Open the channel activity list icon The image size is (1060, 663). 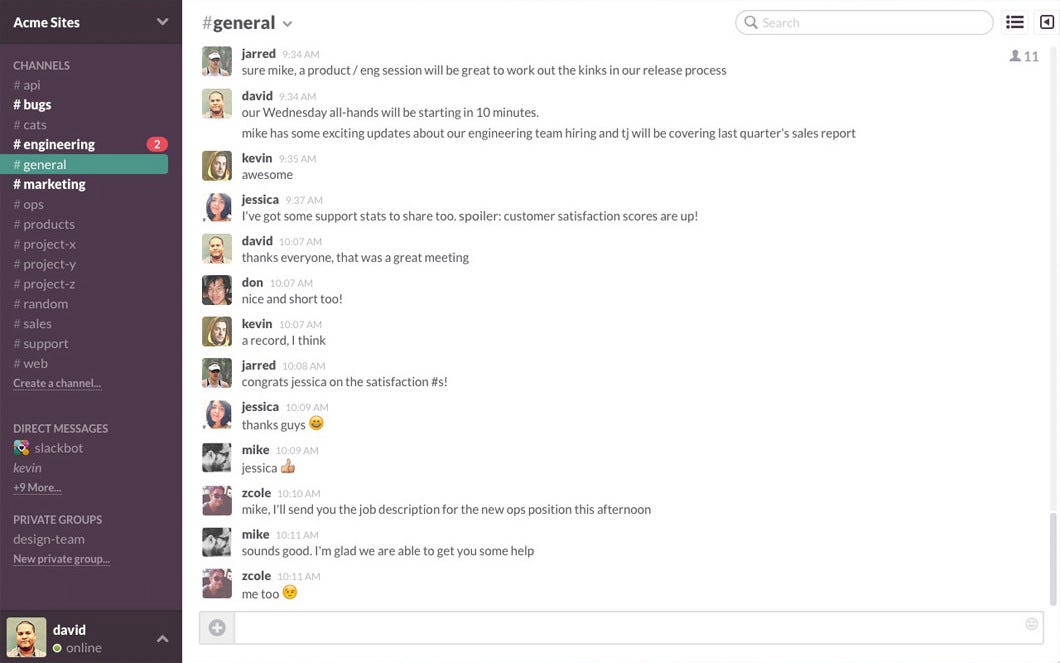coord(1014,21)
